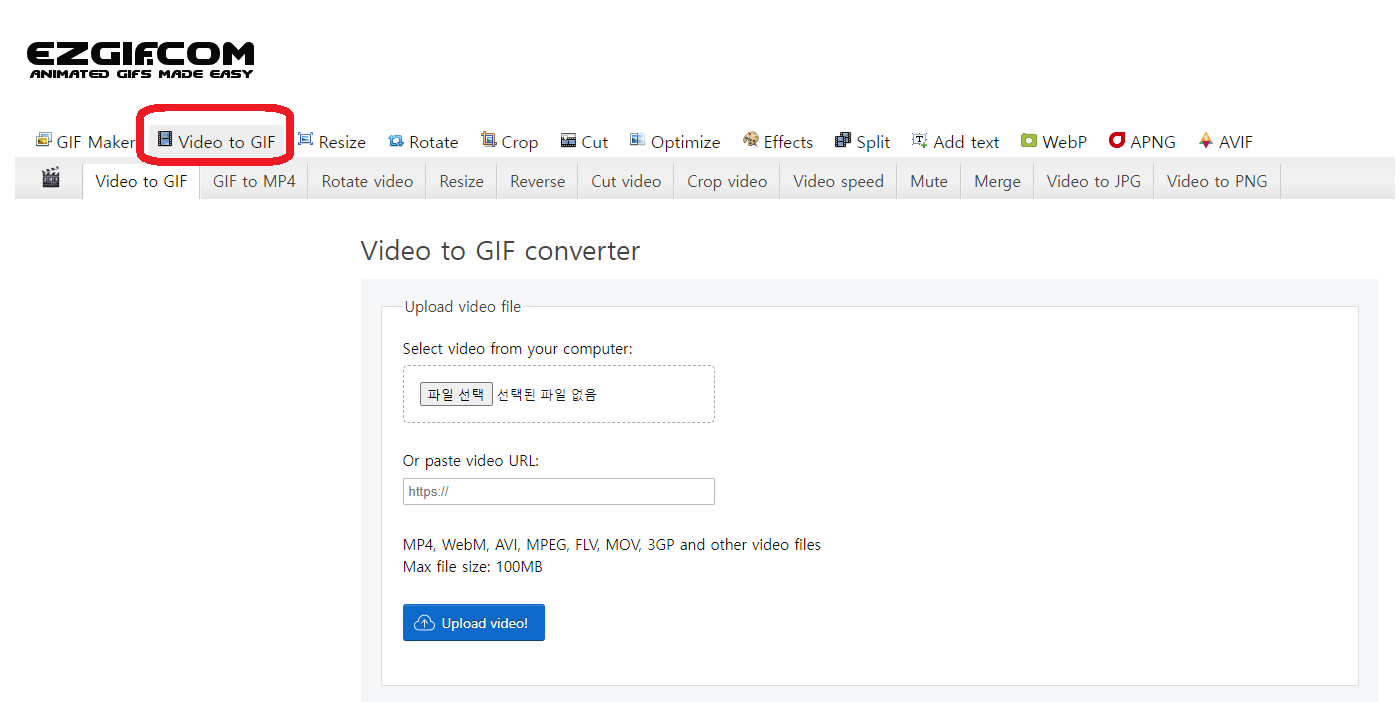1399x702 pixels.
Task: Switch to the Crop video tab
Action: [x=727, y=181]
